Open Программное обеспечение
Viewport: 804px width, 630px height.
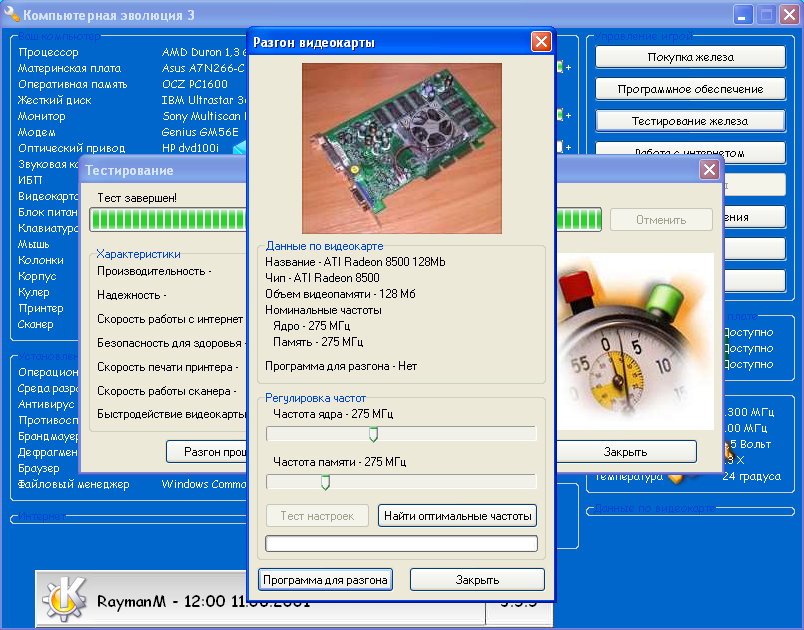pyautogui.click(x=690, y=89)
